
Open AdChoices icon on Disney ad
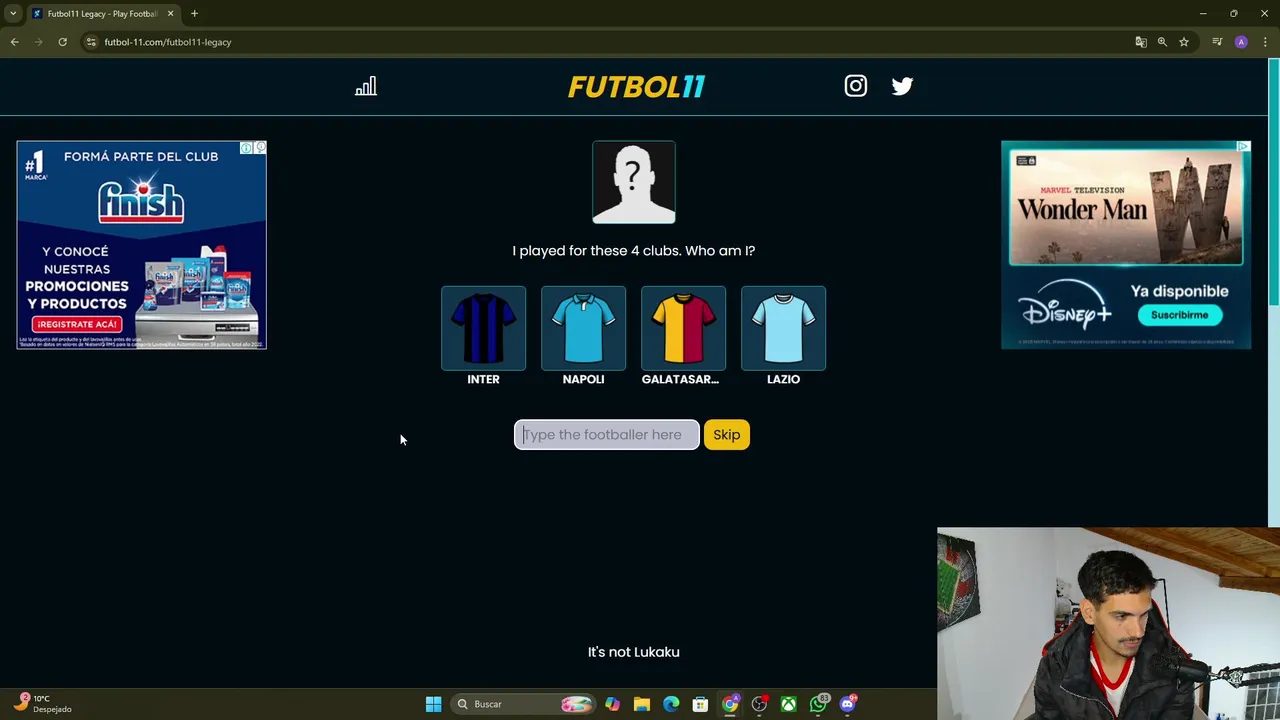(x=1243, y=147)
